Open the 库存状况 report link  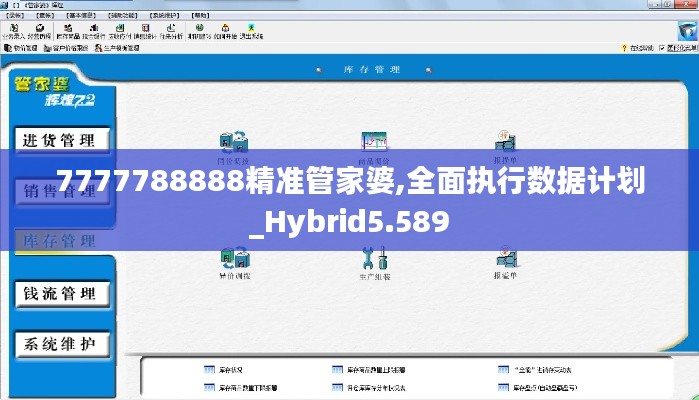click(x=223, y=370)
